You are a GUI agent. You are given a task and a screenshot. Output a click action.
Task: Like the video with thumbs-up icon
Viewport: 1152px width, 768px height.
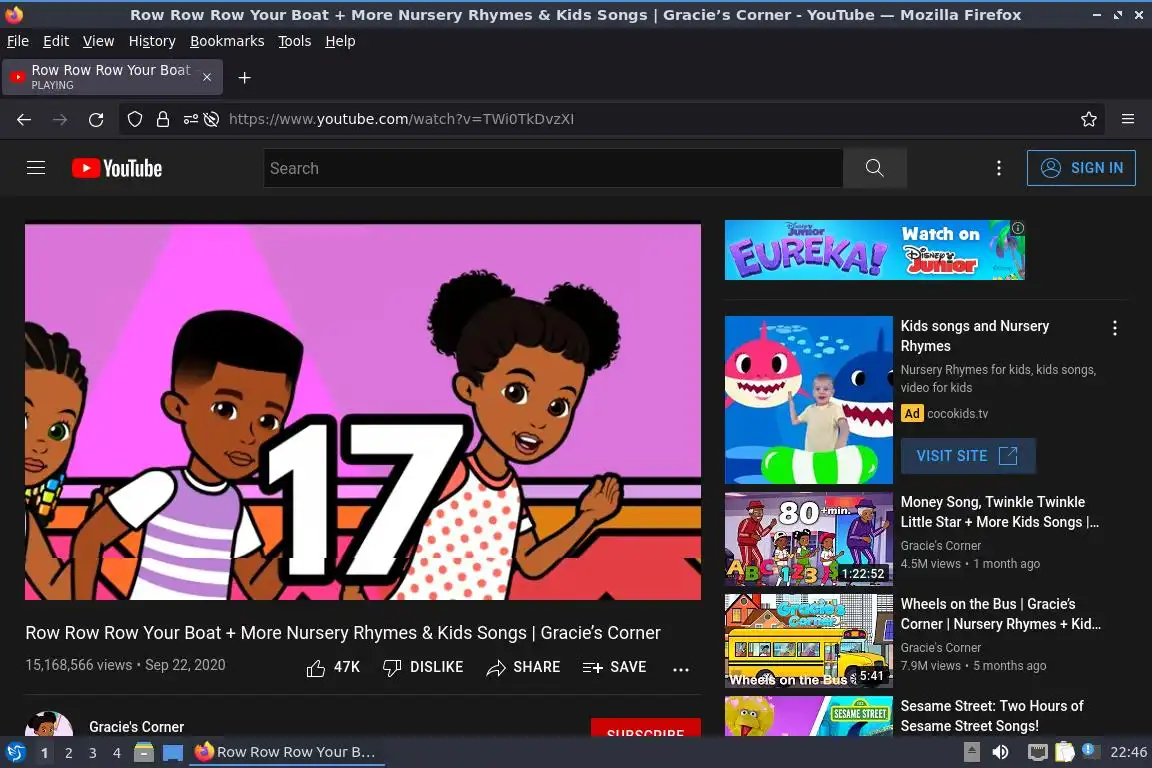click(x=316, y=667)
